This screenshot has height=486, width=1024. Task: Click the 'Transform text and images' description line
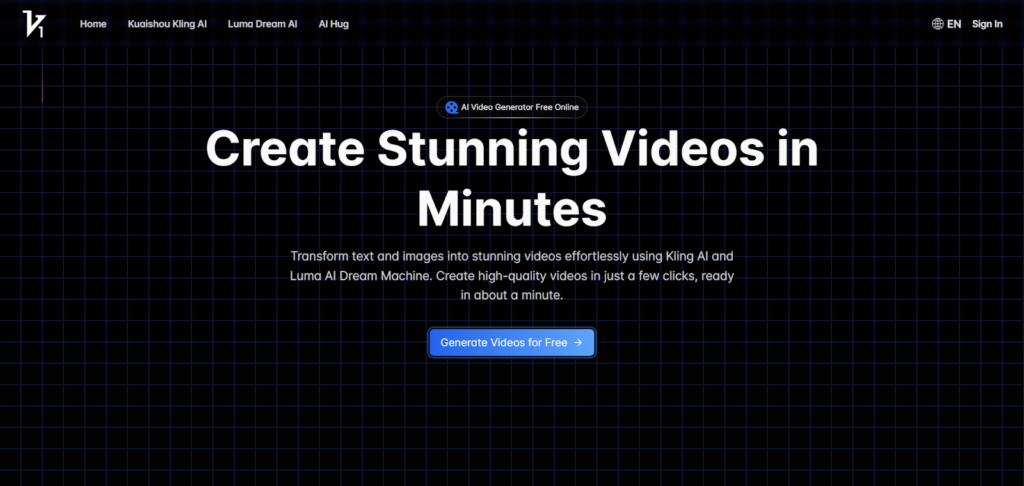point(512,255)
